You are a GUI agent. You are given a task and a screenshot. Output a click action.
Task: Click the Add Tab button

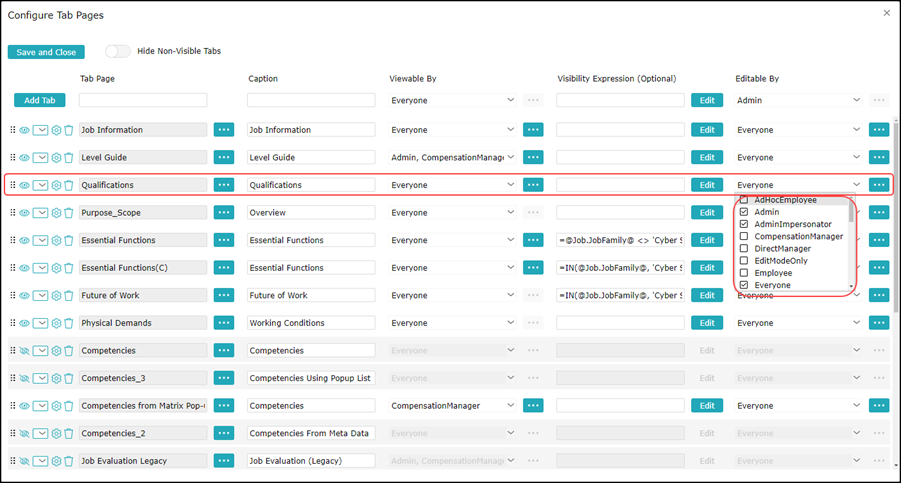(x=40, y=100)
